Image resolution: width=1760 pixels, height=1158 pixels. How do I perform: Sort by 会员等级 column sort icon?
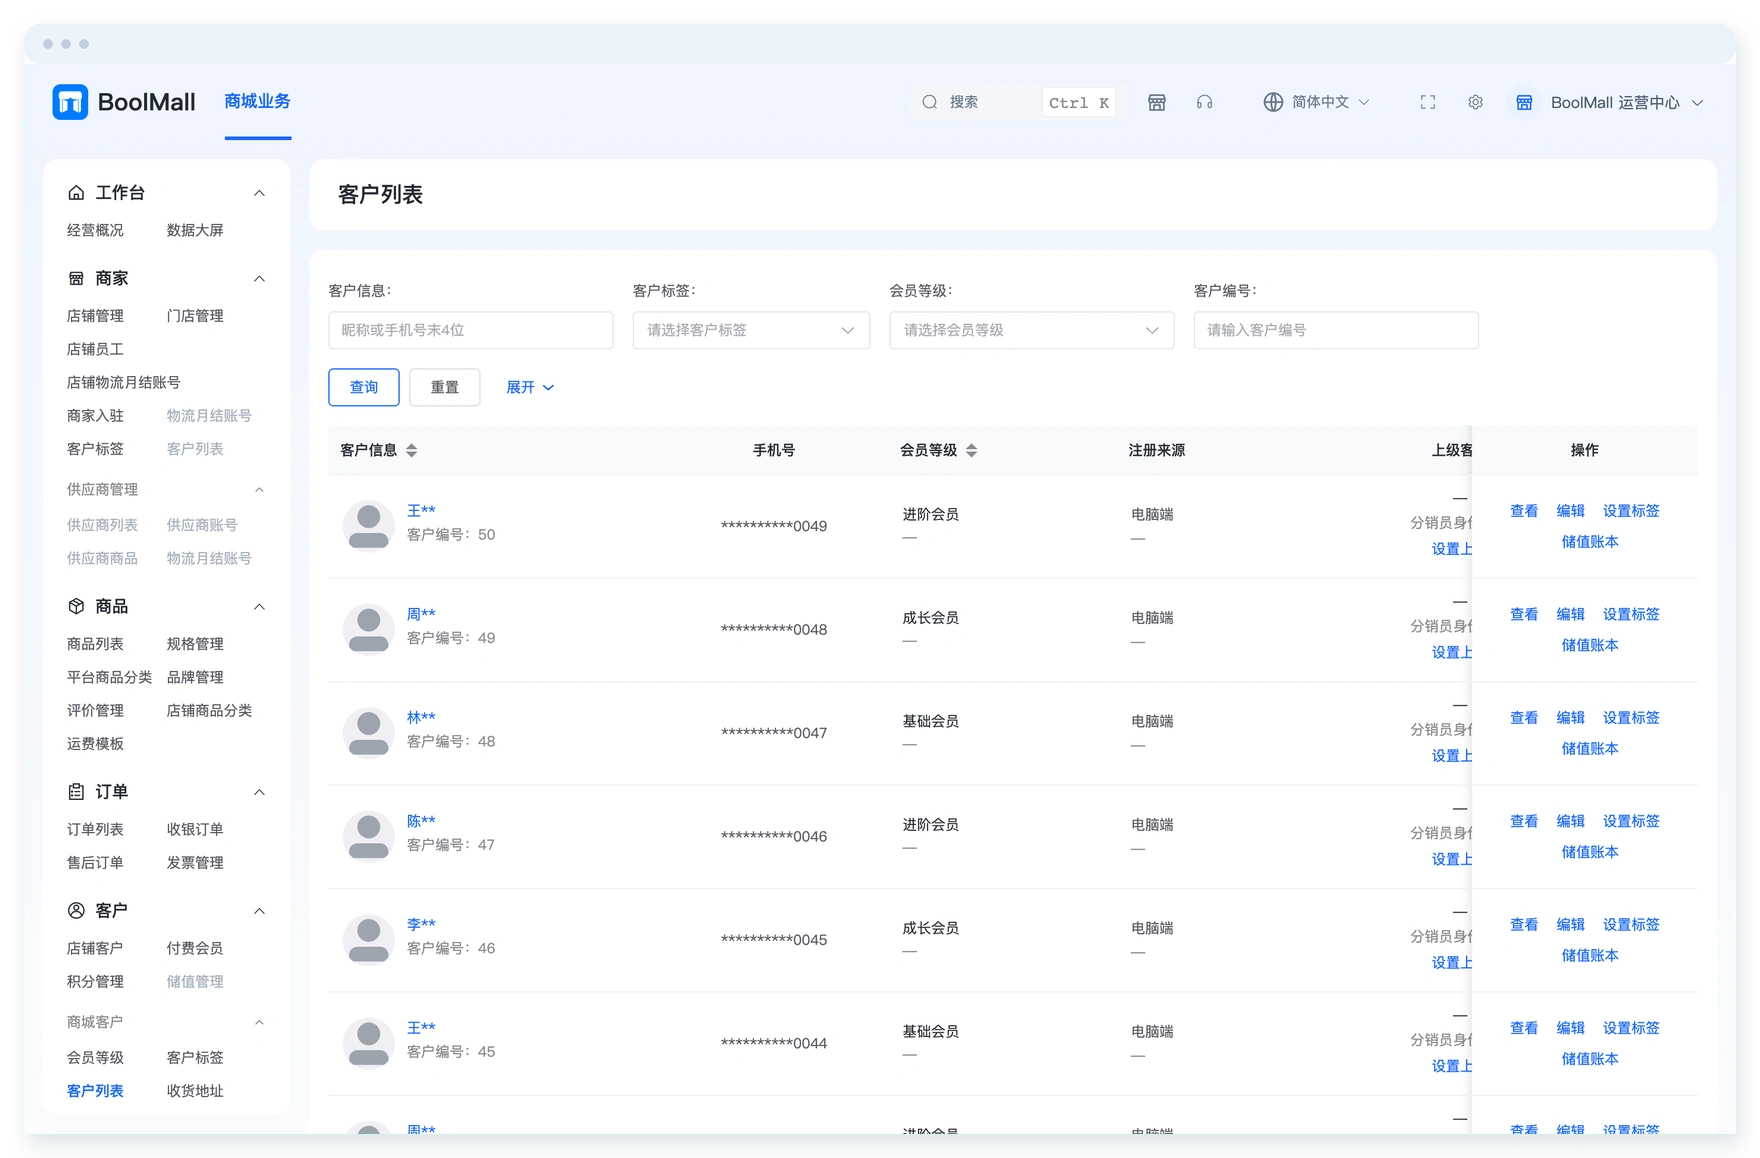(971, 450)
